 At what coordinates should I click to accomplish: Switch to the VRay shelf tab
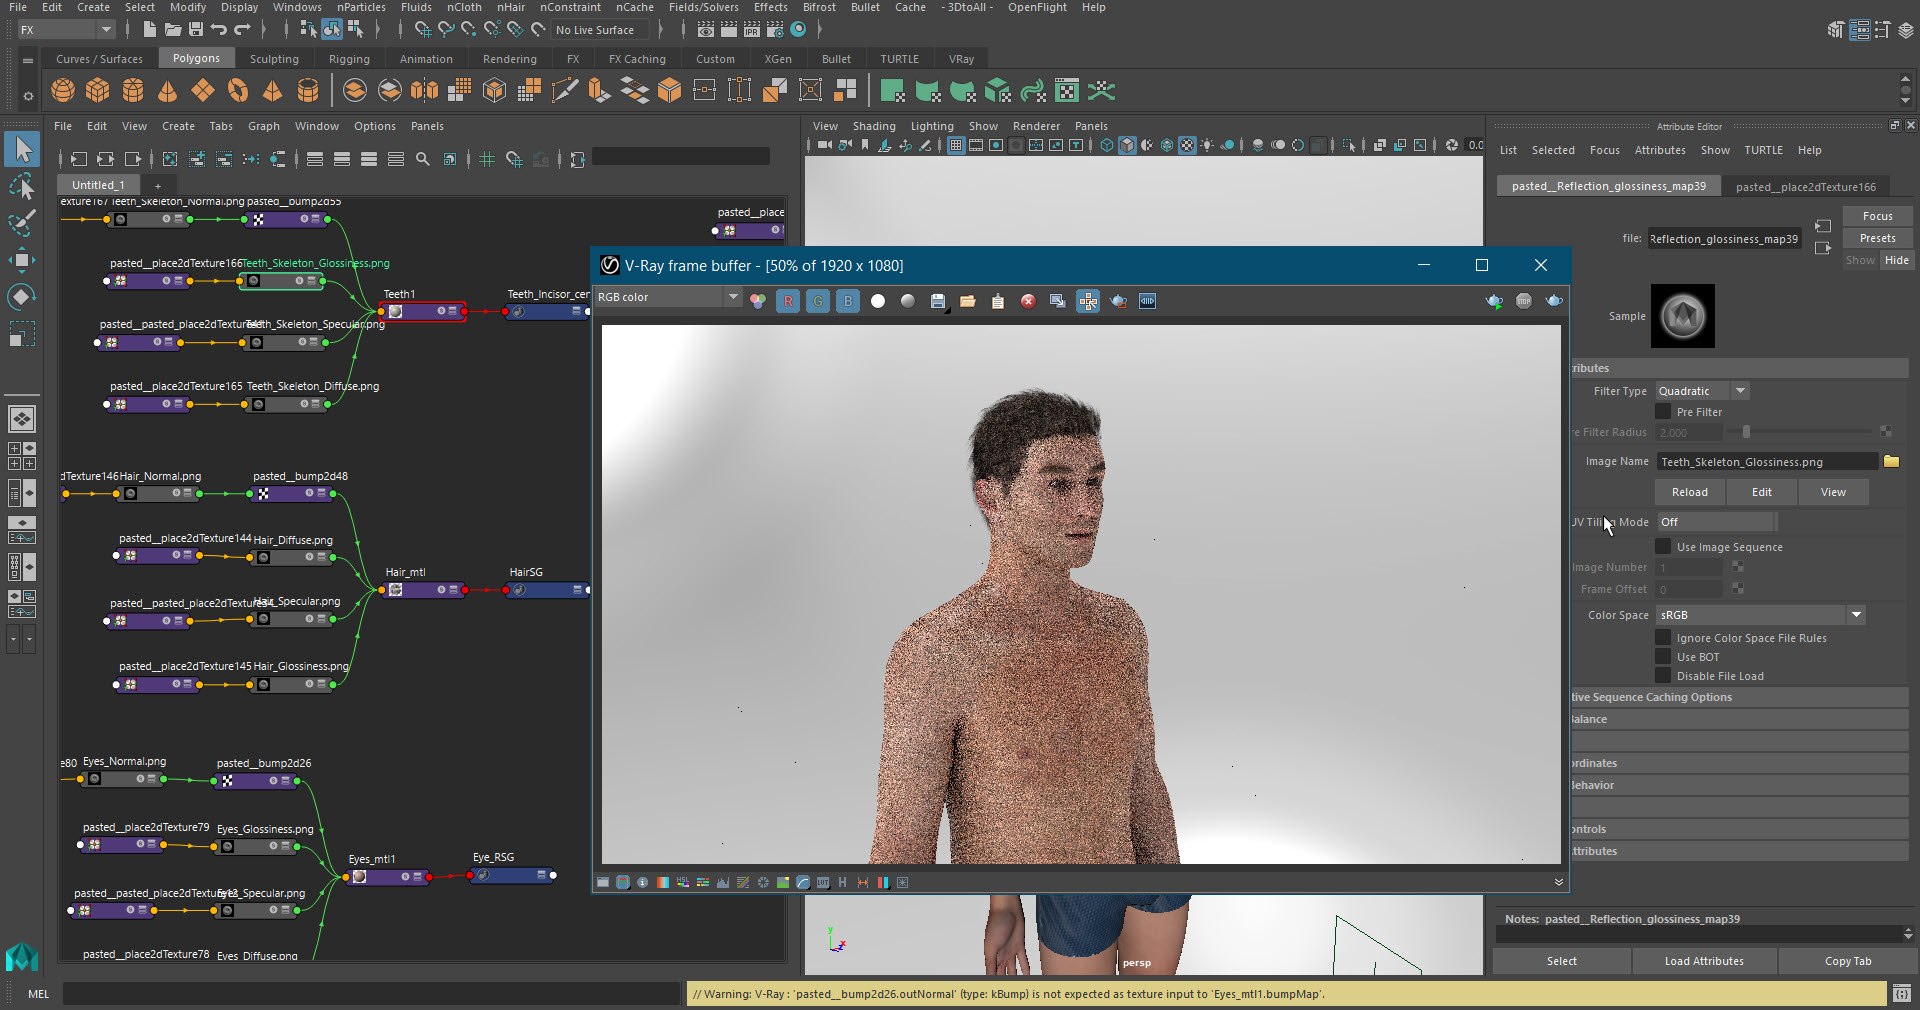pos(961,59)
